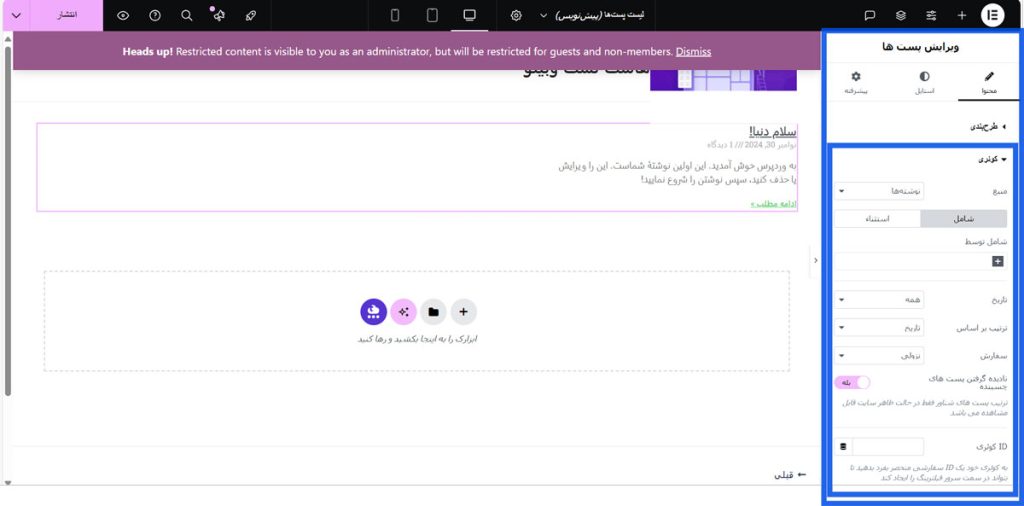Click the purple circular icon on canvas
Image resolution: width=1024 pixels, height=506 pixels.
pos(374,312)
